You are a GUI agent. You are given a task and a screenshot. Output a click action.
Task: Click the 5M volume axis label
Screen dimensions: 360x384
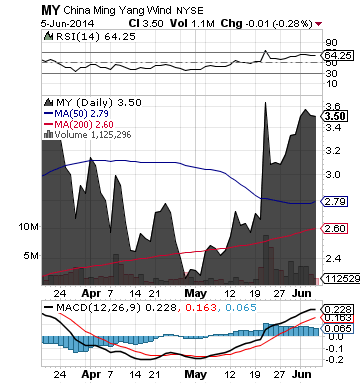31,256
